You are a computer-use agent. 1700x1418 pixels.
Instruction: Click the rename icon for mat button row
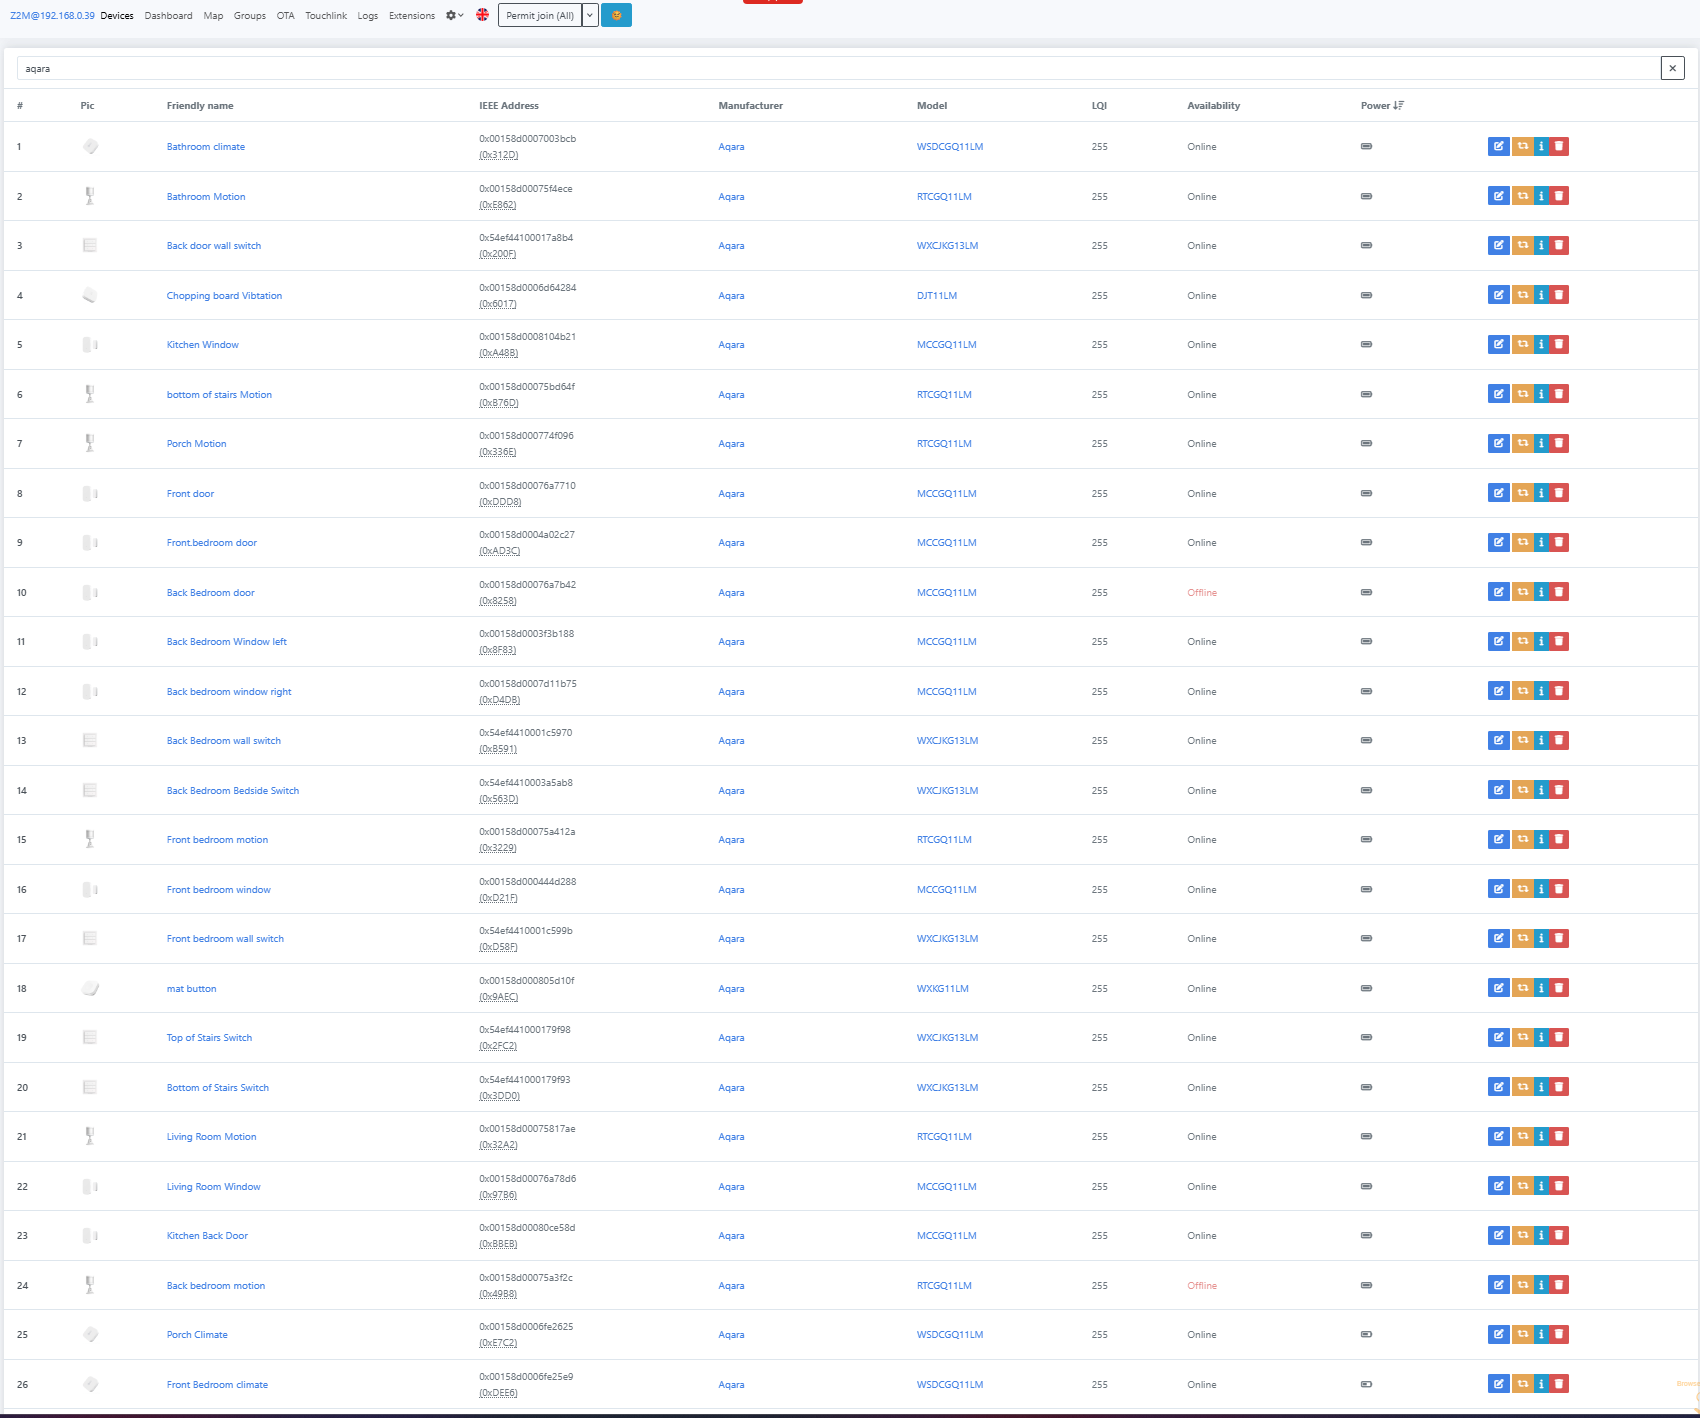tap(1498, 988)
